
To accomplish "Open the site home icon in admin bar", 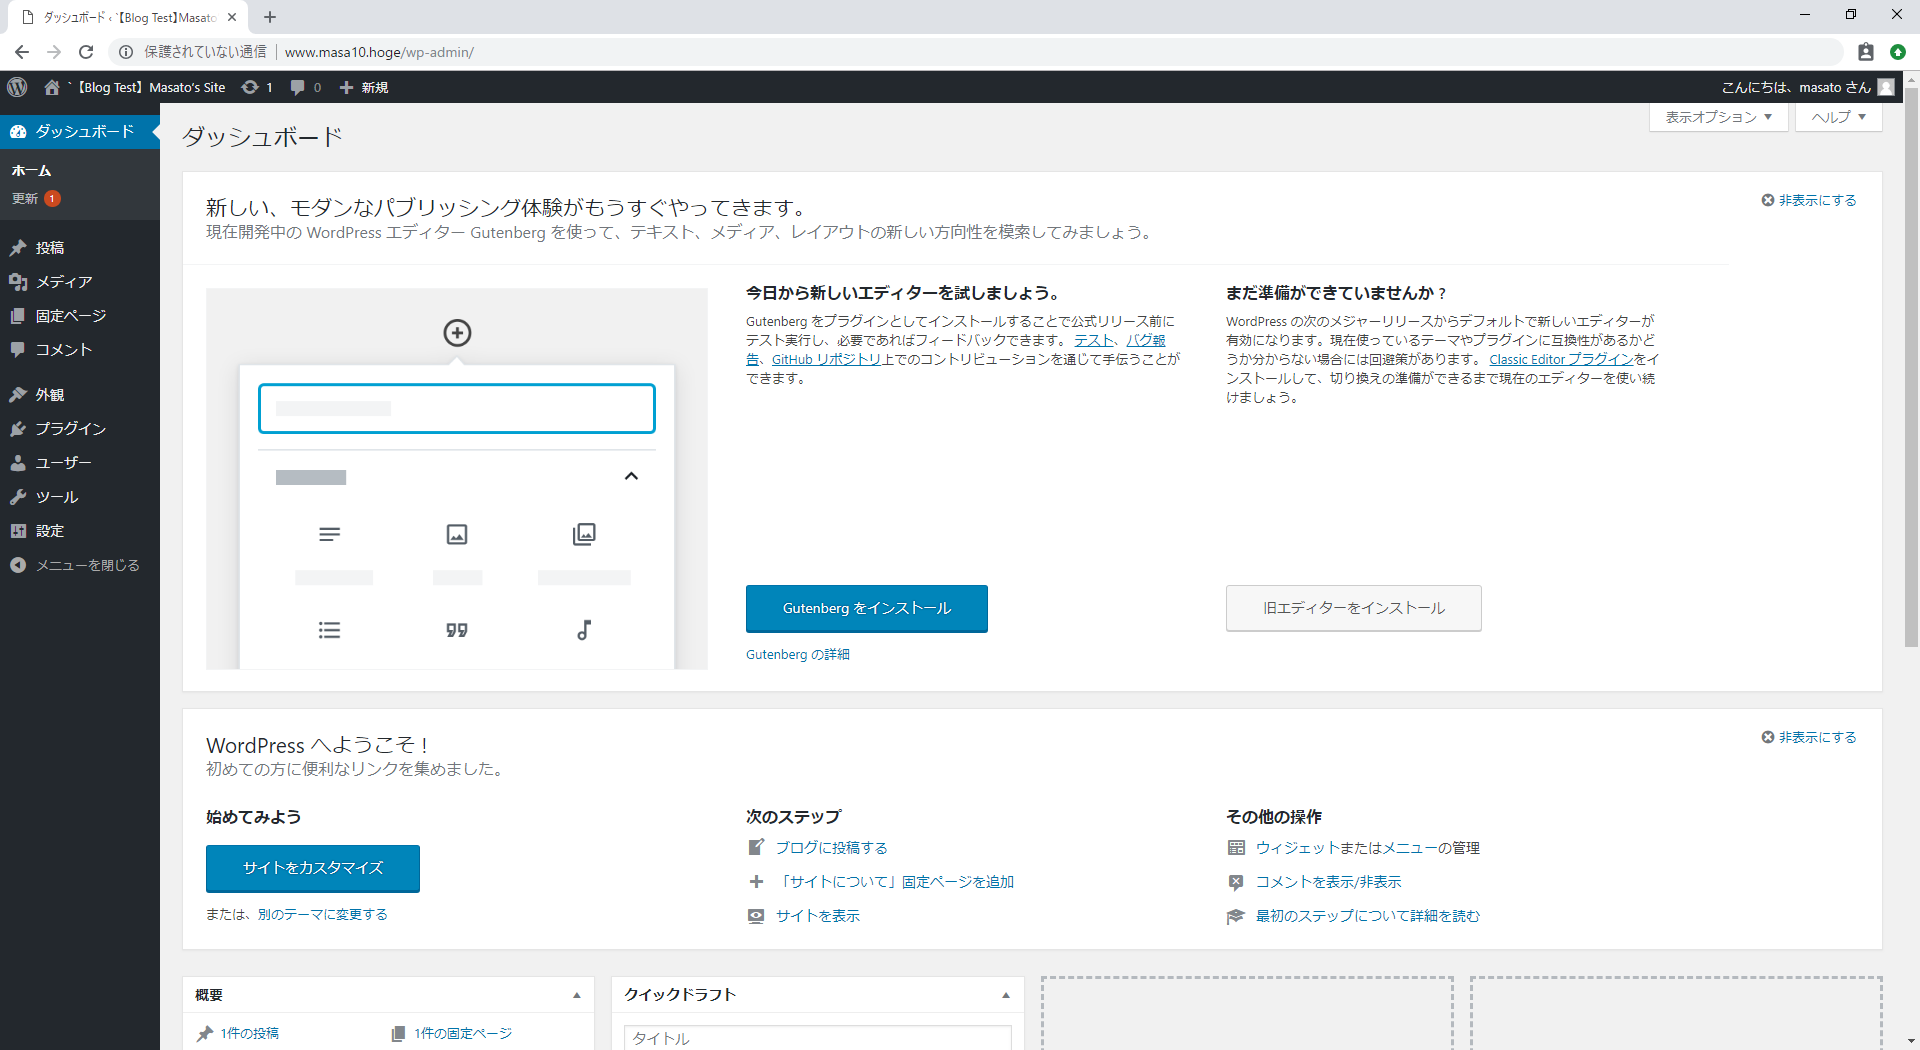I will pyautogui.click(x=52, y=87).
